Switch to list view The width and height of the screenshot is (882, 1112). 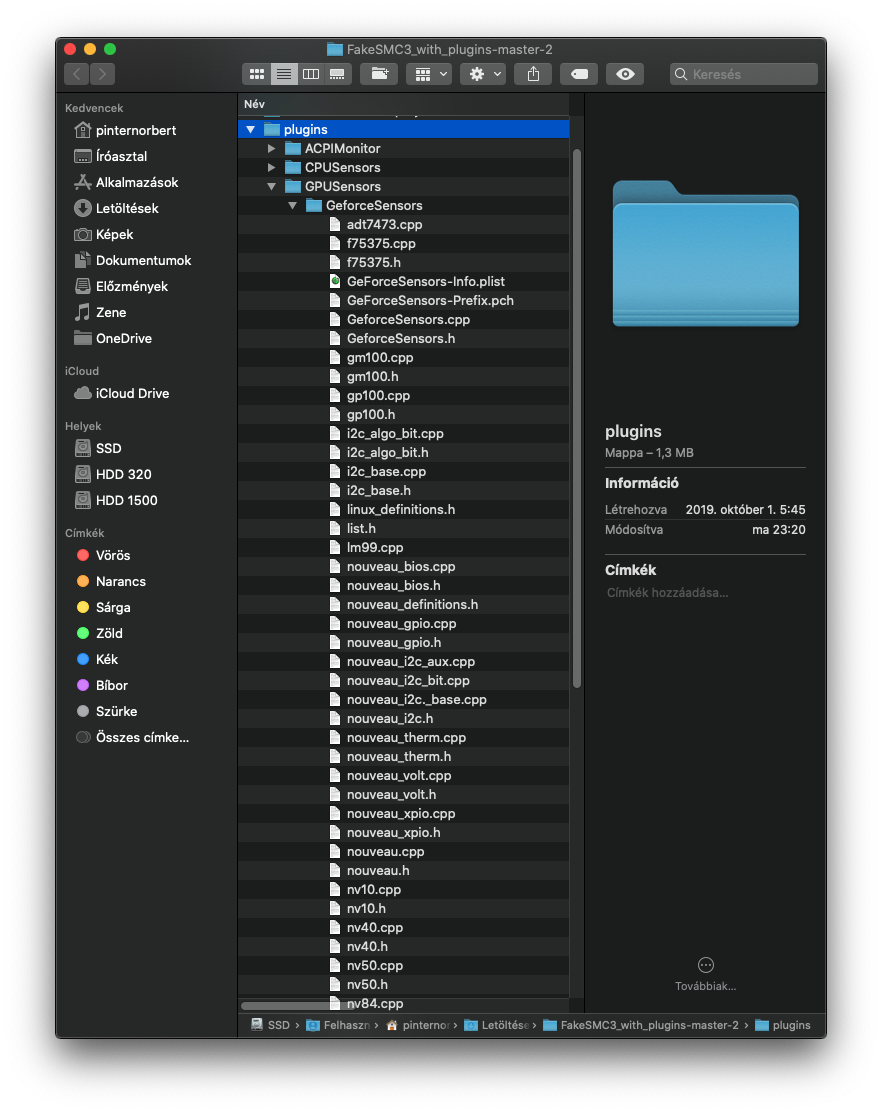[x=284, y=74]
